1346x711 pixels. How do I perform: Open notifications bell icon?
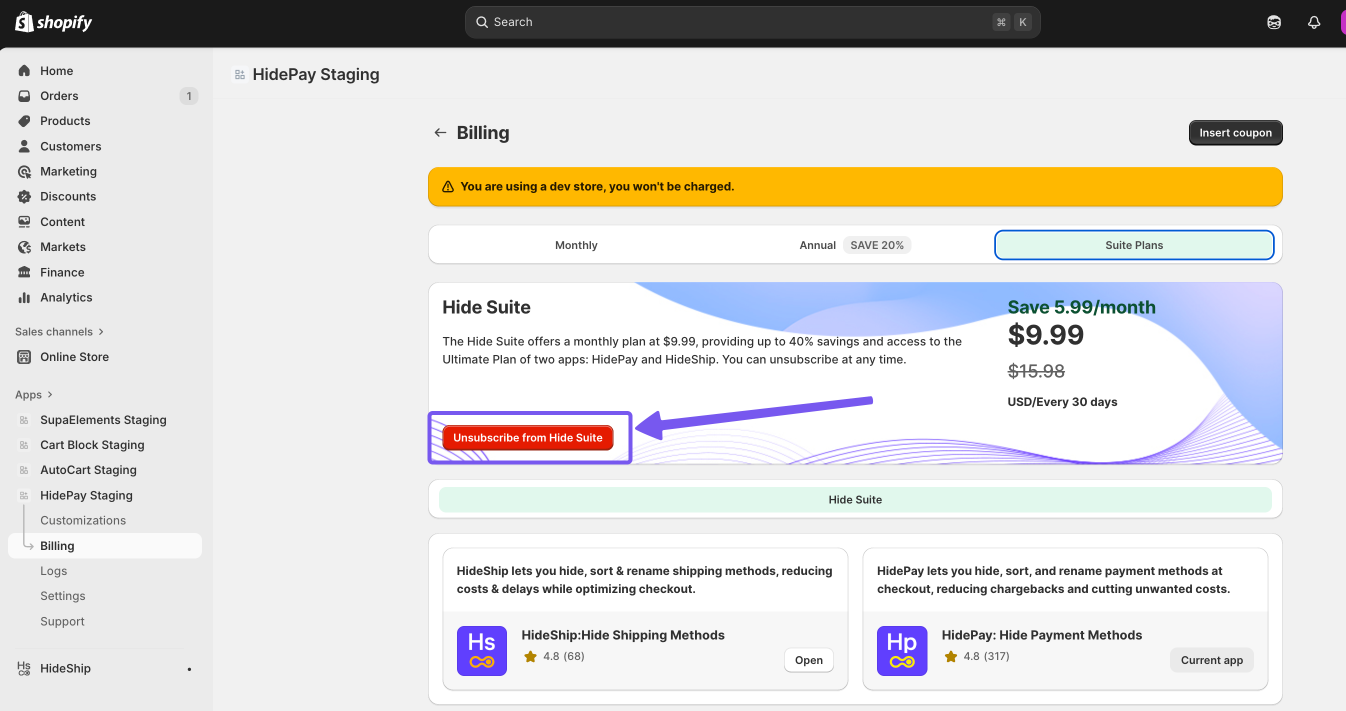(1314, 22)
